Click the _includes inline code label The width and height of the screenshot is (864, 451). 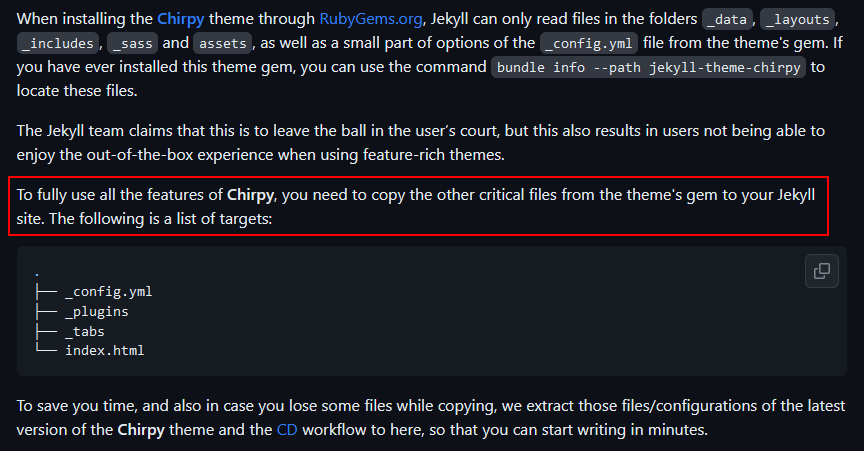tap(58, 43)
